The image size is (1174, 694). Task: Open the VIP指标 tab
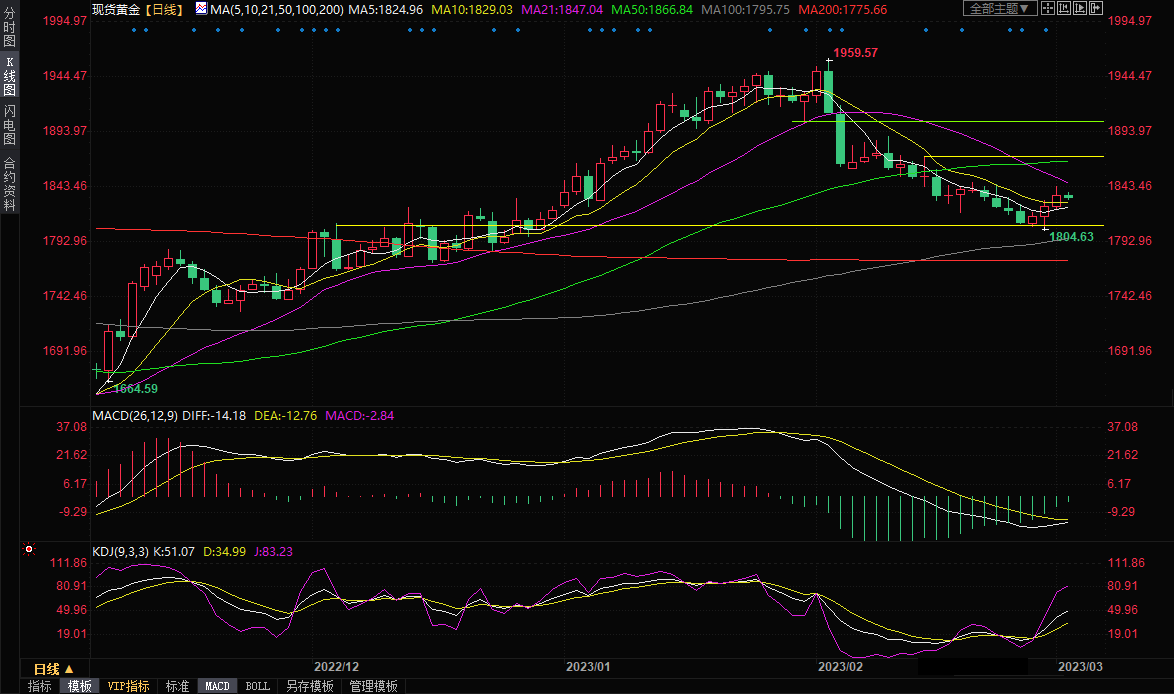pos(128,686)
